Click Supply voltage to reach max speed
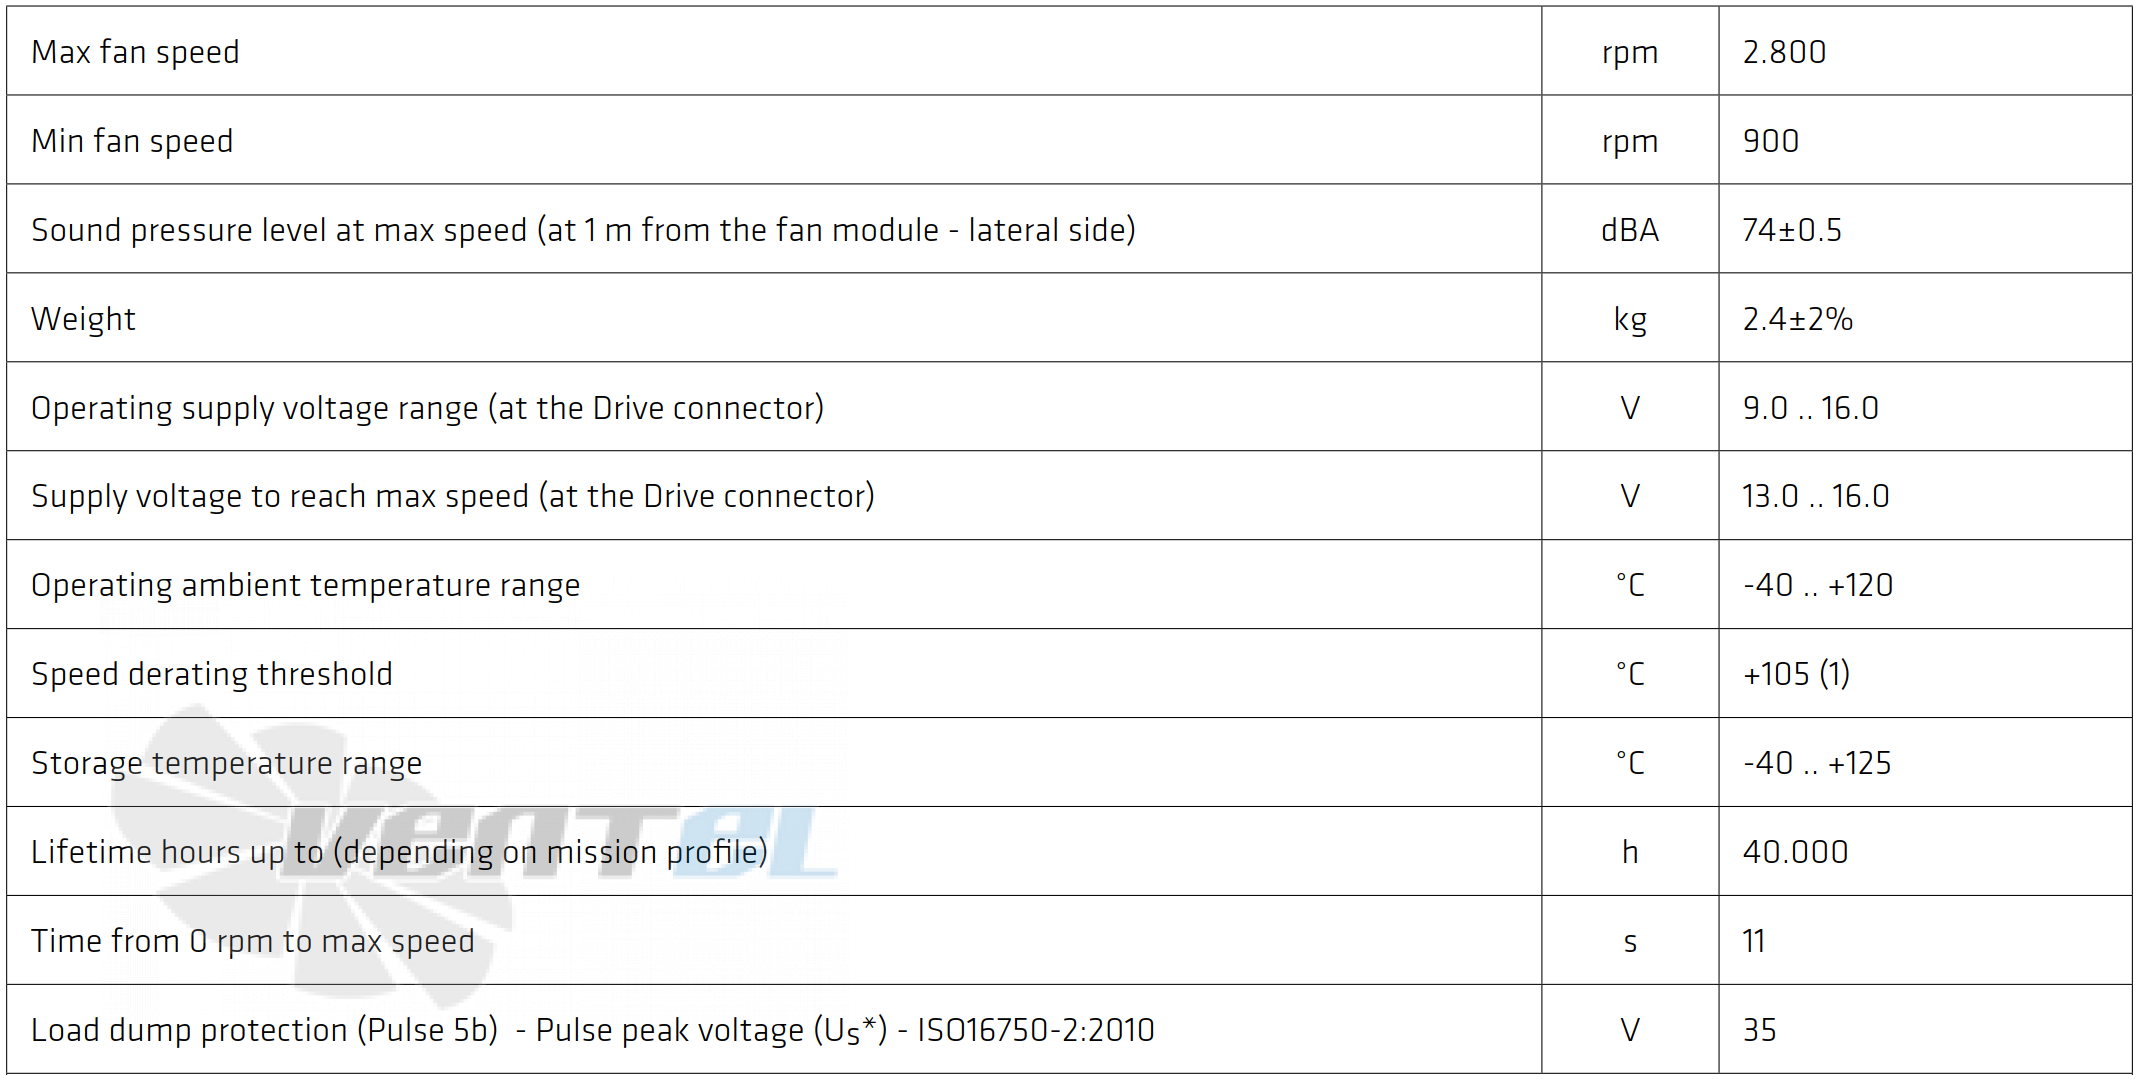 click(x=452, y=496)
